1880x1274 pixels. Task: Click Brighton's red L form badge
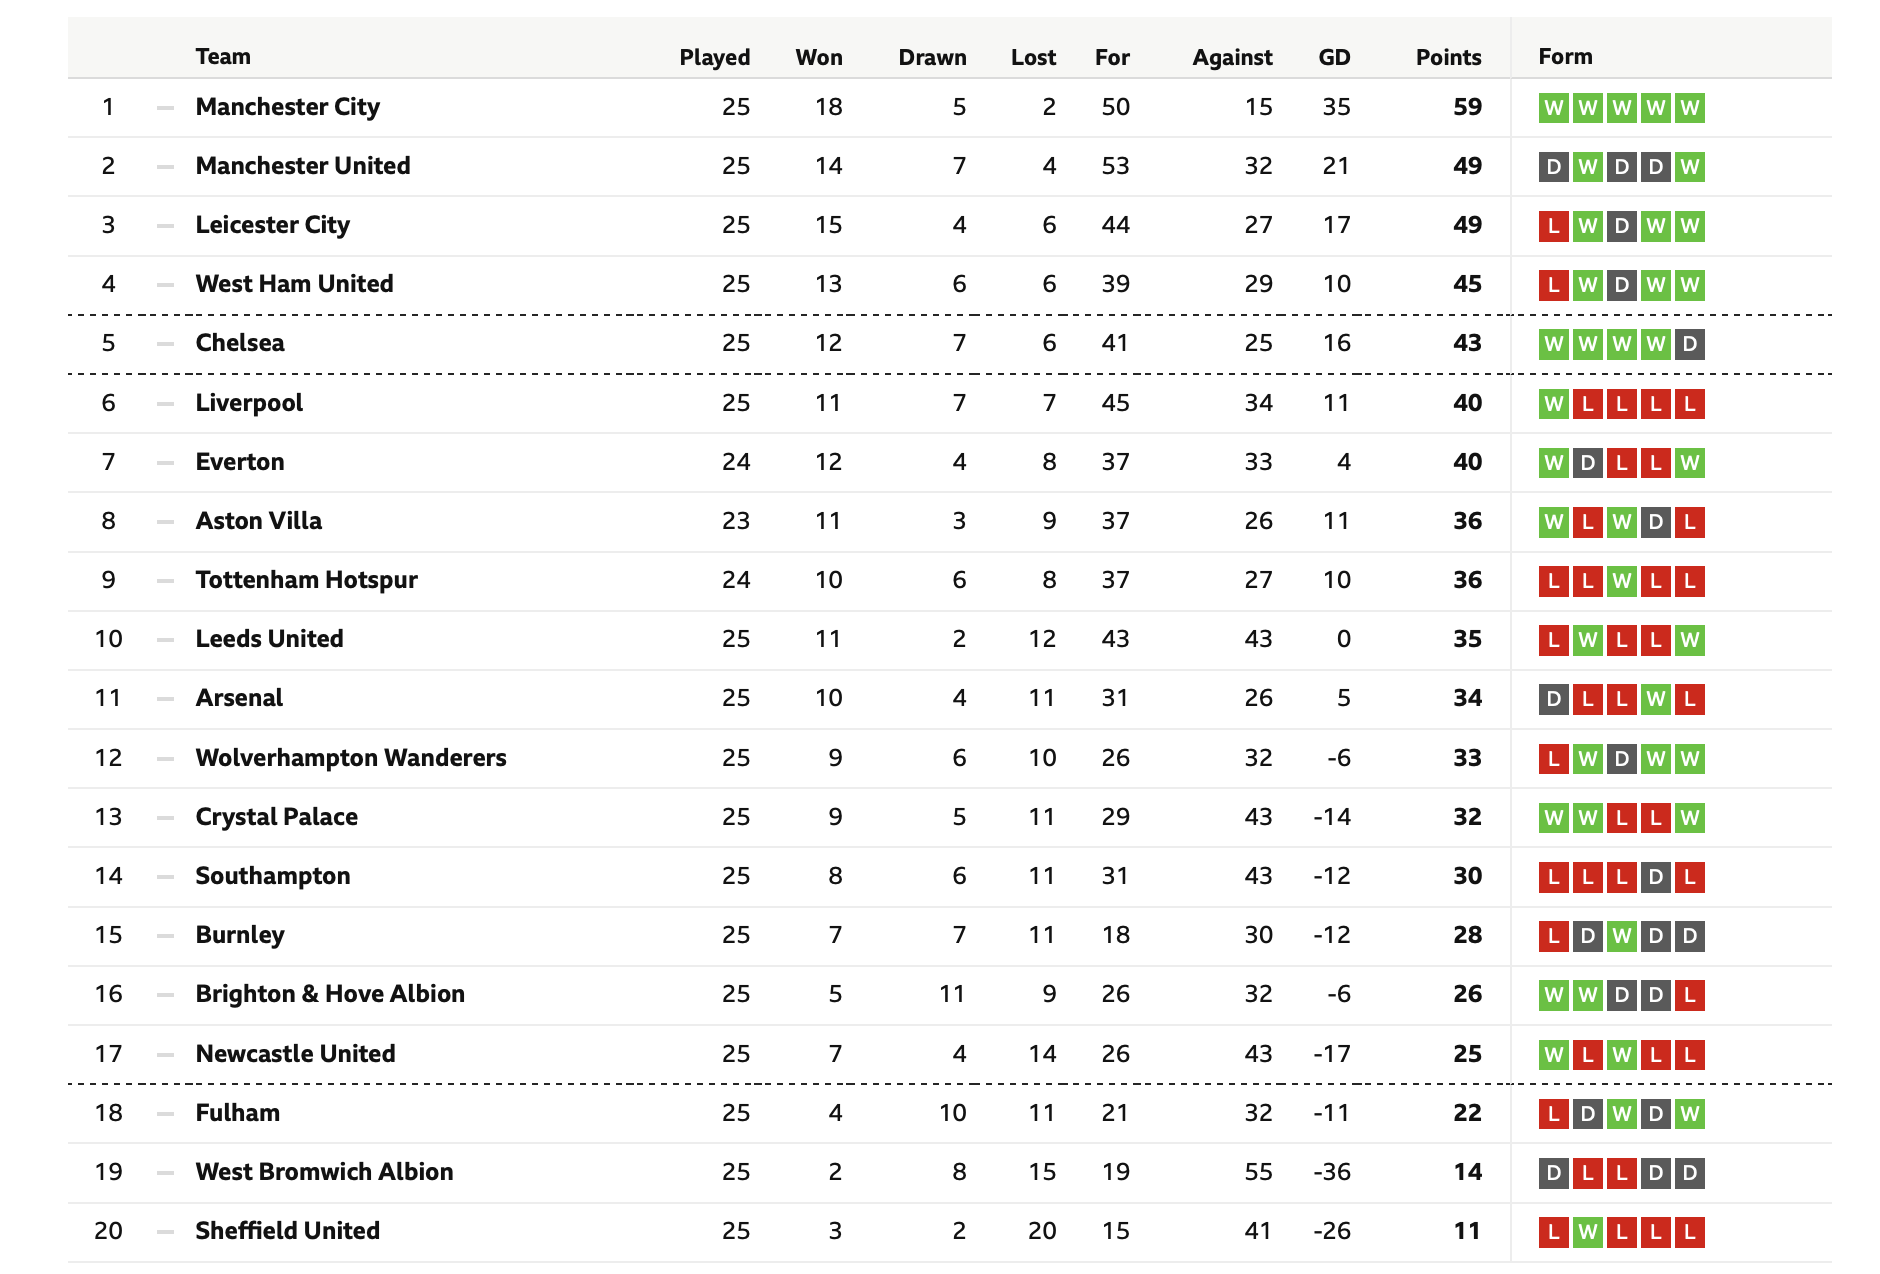1690,995
